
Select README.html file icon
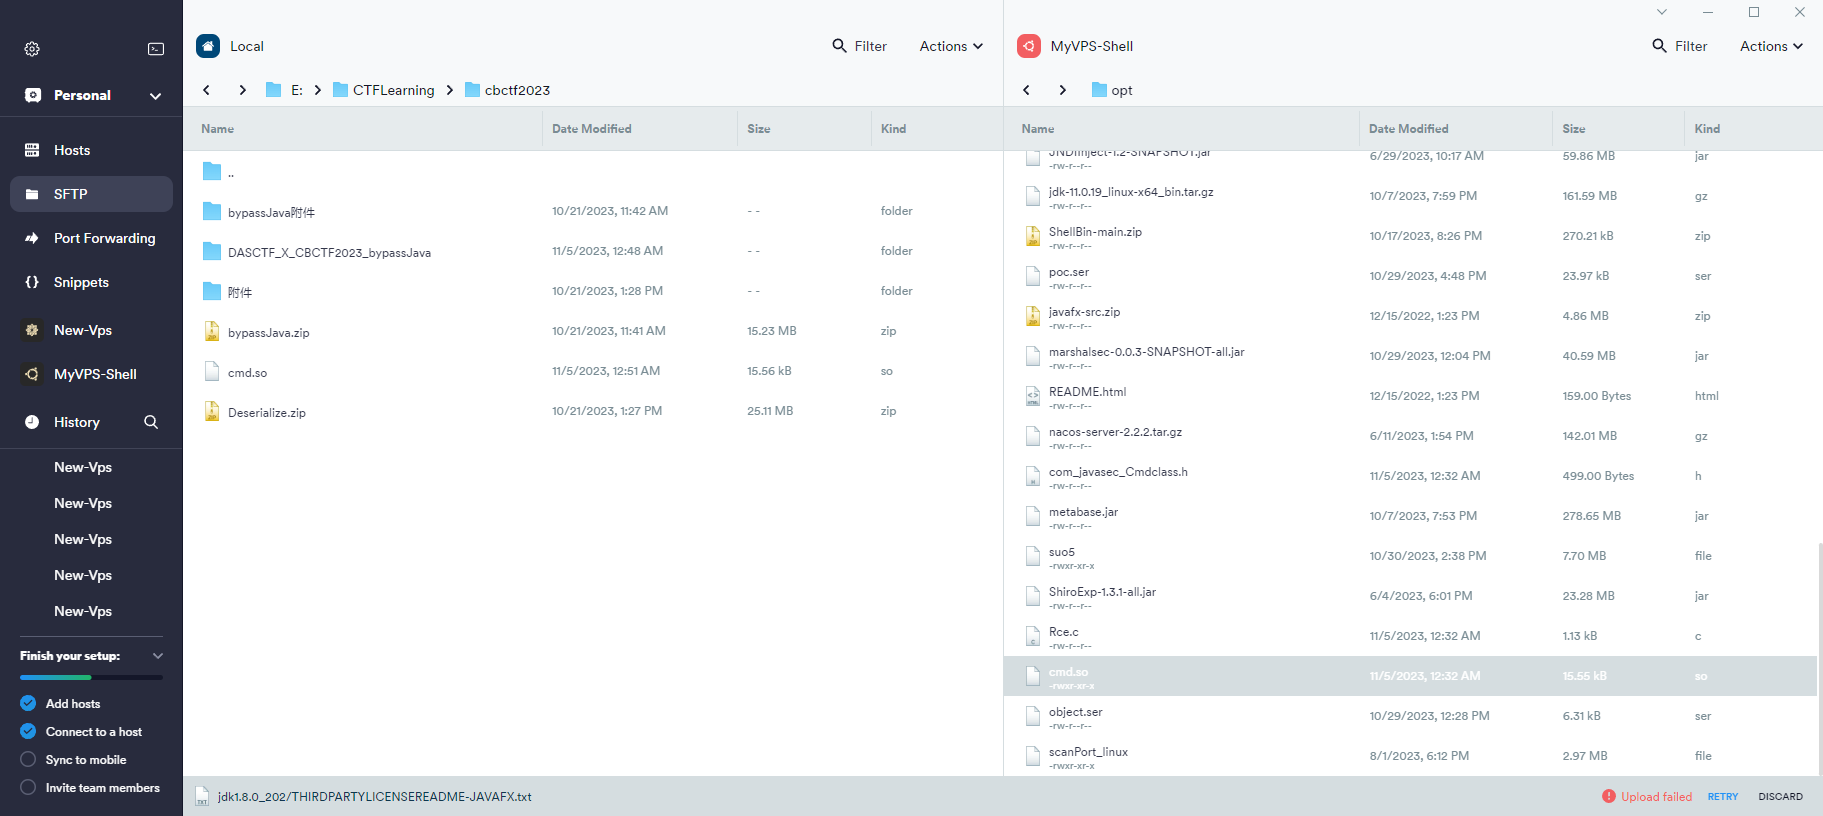pyautogui.click(x=1033, y=396)
